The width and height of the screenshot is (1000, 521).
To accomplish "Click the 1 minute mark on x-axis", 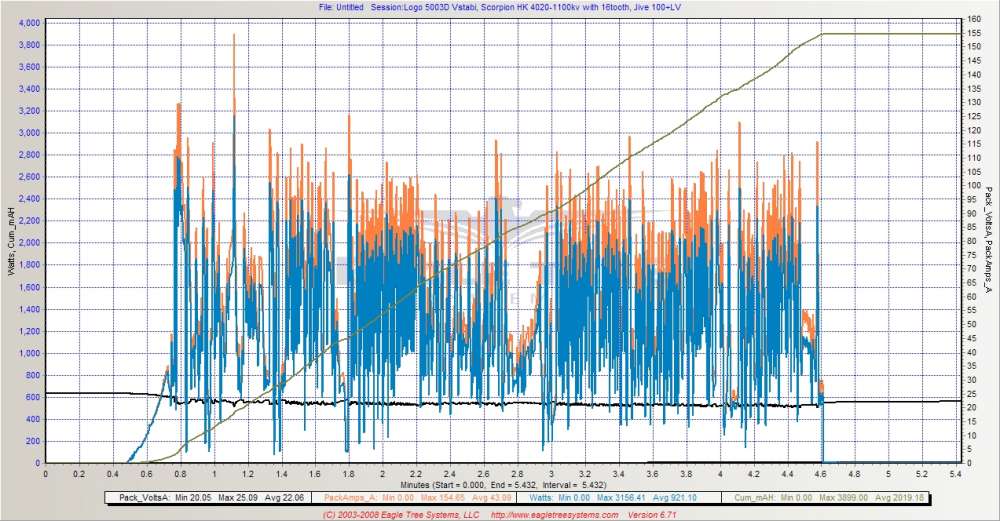I will (x=214, y=473).
